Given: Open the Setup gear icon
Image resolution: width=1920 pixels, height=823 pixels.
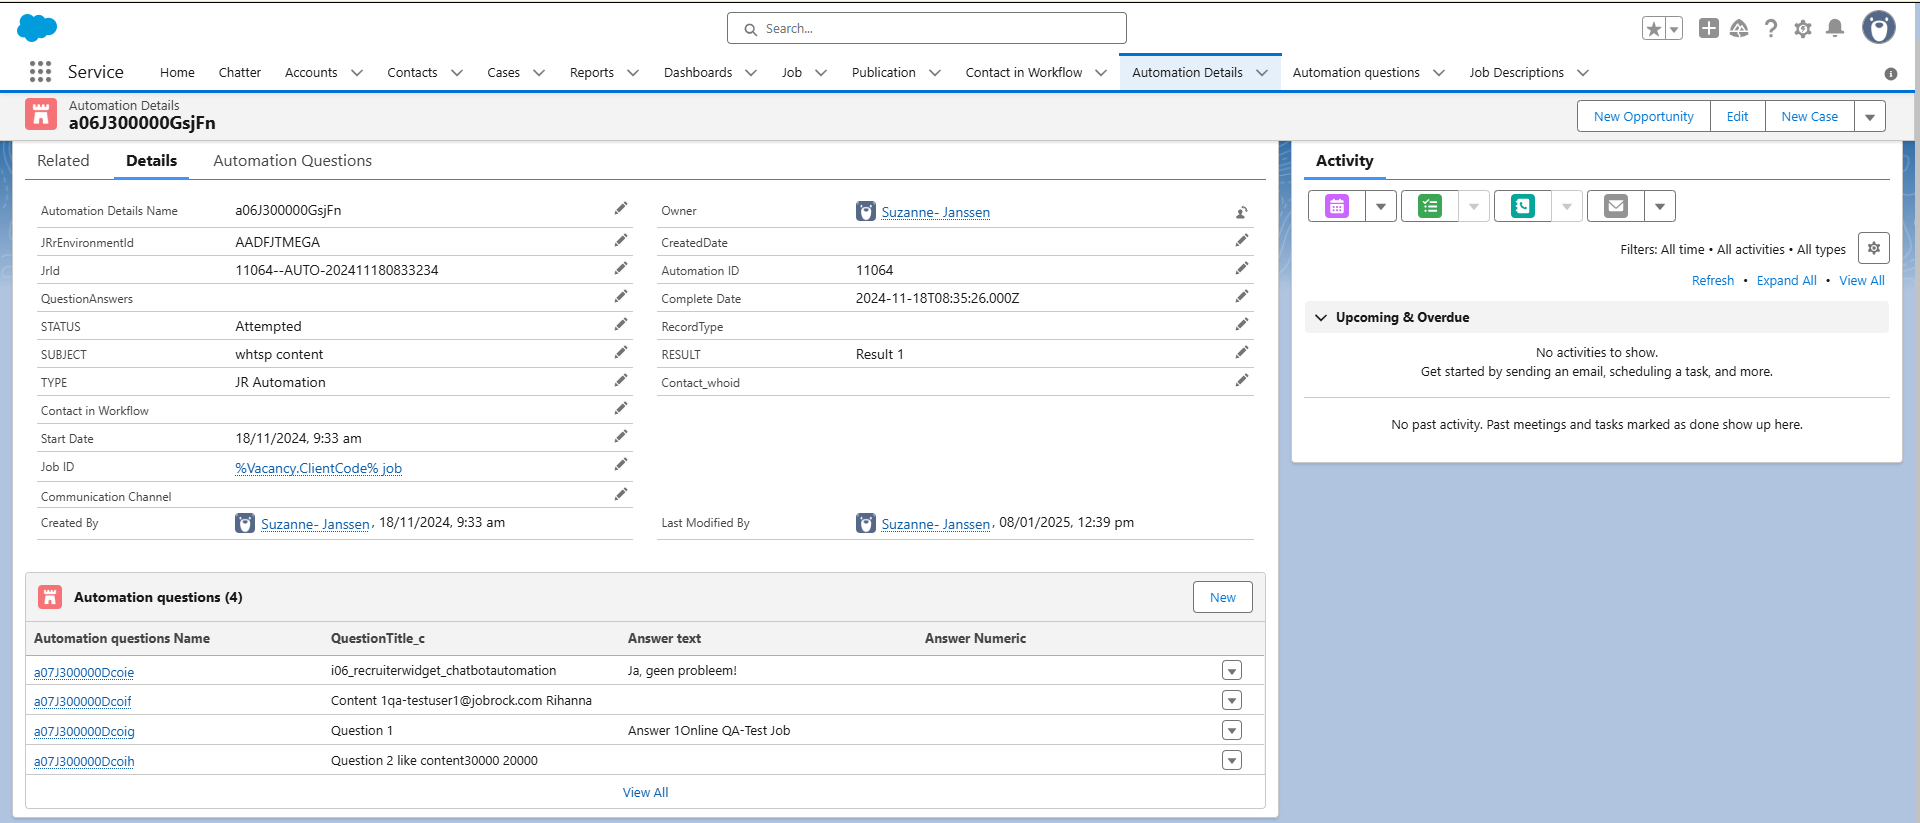Looking at the screenshot, I should point(1802,29).
